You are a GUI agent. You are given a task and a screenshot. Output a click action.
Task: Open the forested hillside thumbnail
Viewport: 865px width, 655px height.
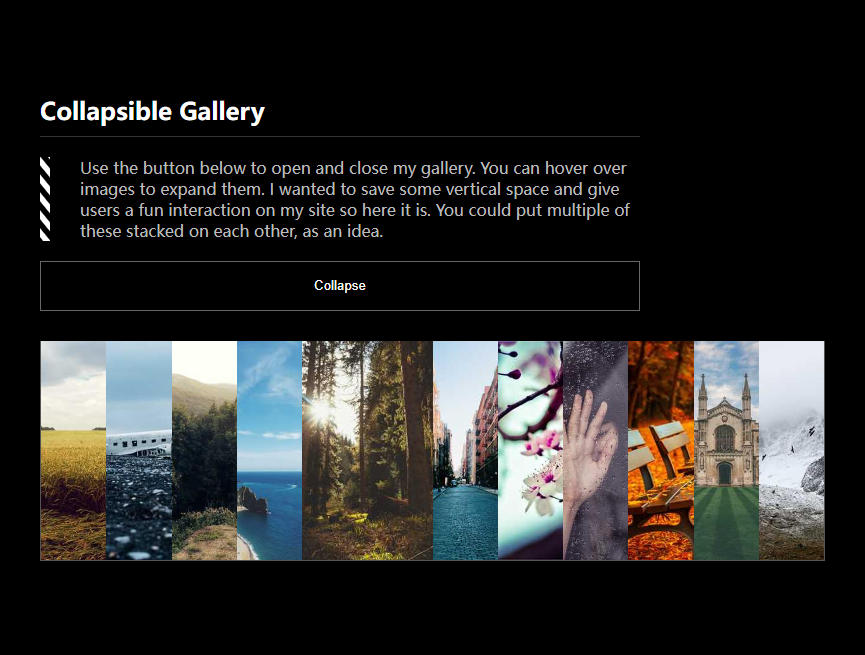(205, 450)
